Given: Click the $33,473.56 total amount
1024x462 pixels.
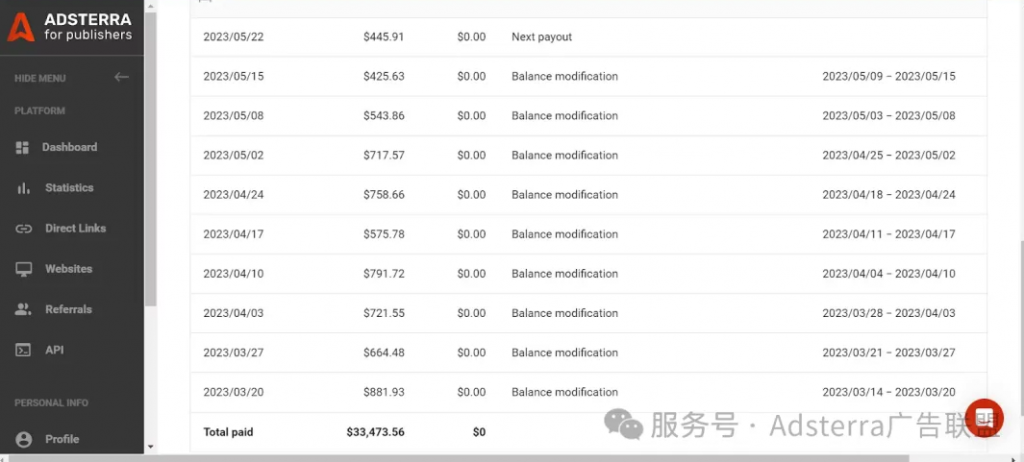Looking at the screenshot, I should click(376, 432).
